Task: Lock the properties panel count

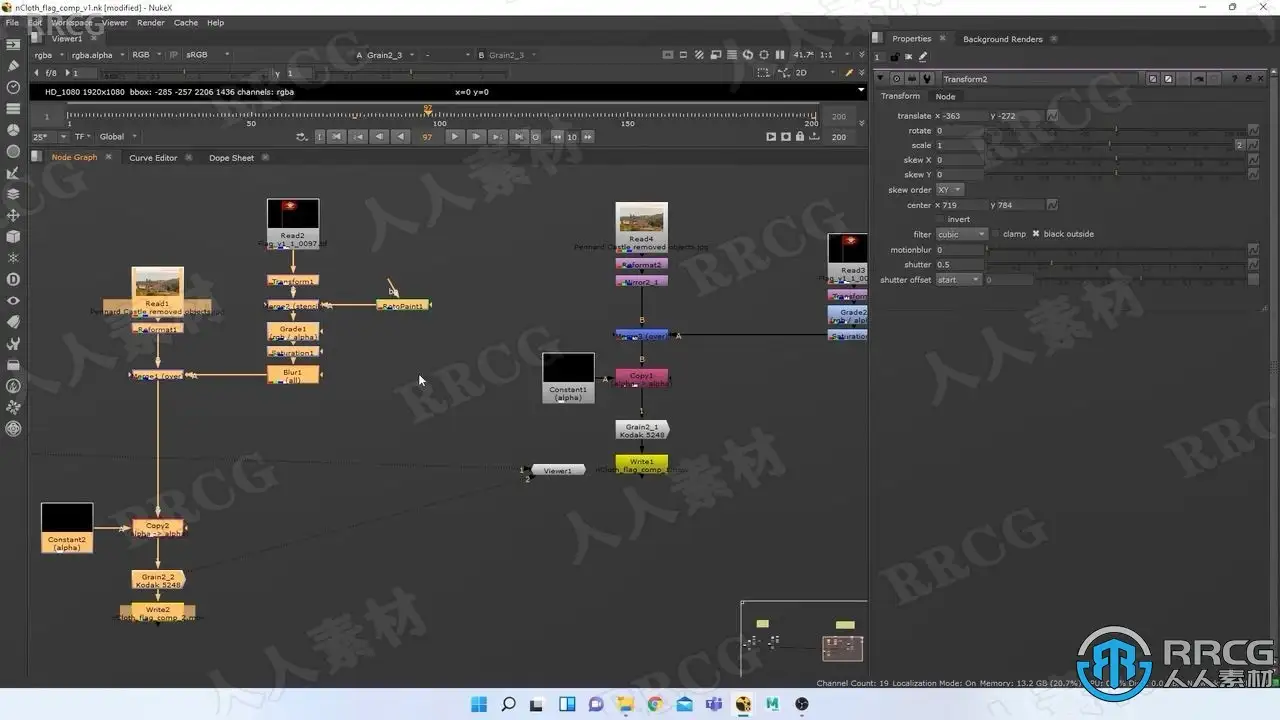Action: point(894,57)
